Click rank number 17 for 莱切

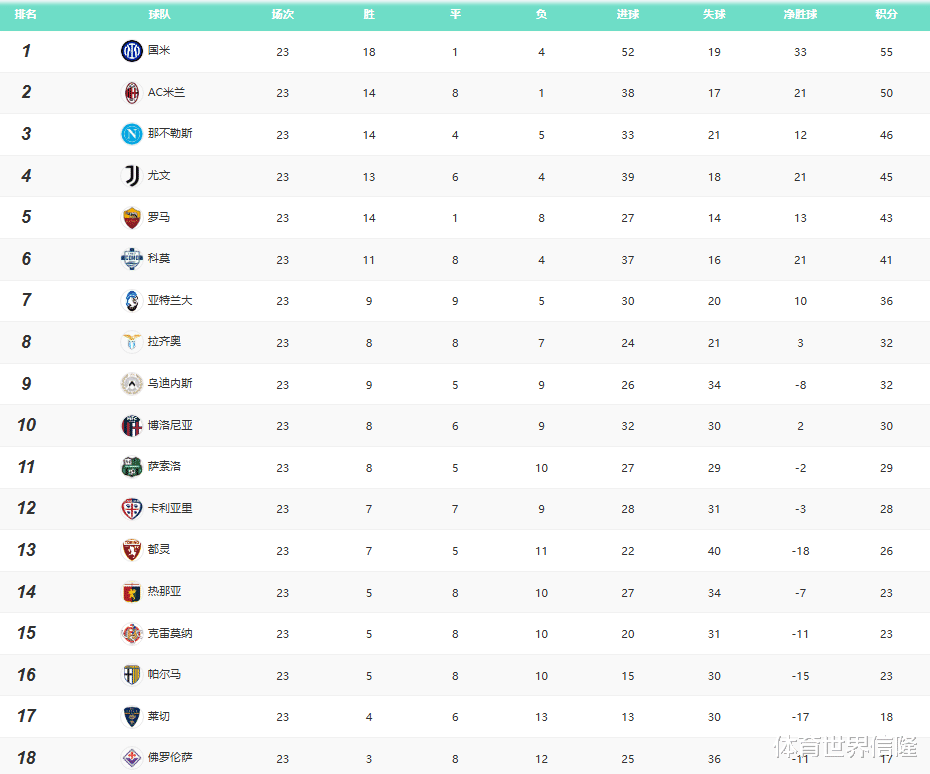27,716
